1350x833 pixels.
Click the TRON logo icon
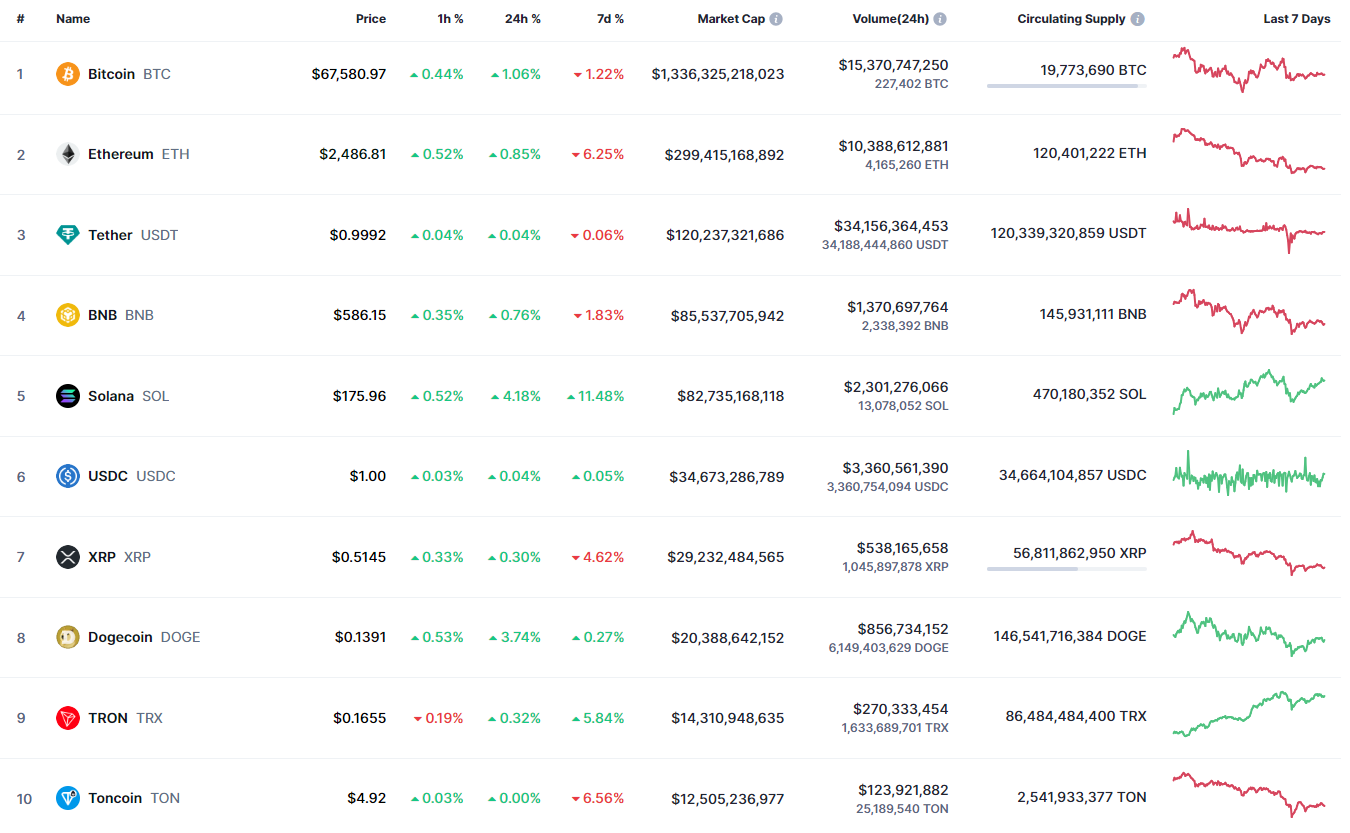68,718
